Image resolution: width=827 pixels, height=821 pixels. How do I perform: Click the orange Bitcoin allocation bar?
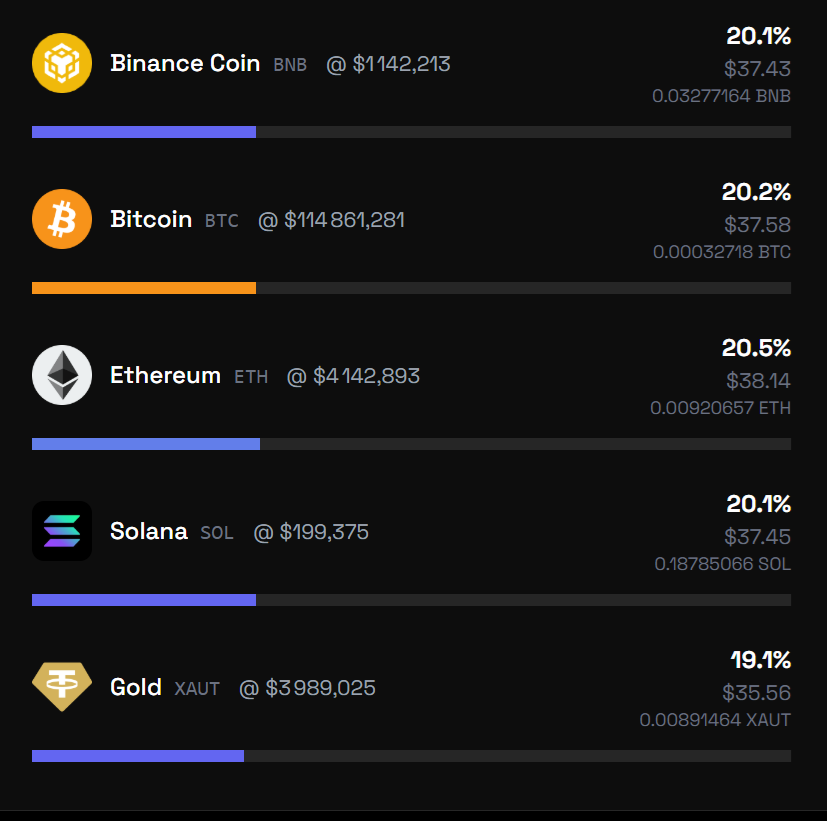pyautogui.click(x=411, y=288)
